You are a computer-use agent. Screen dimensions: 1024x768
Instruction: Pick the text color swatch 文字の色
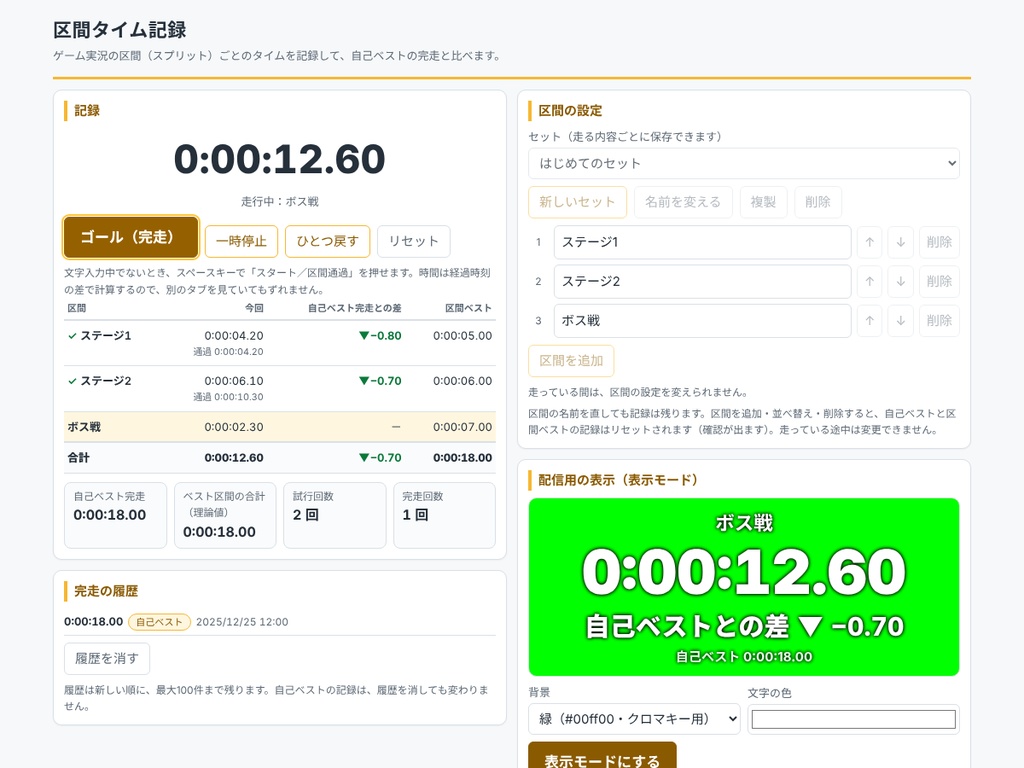[x=854, y=719]
